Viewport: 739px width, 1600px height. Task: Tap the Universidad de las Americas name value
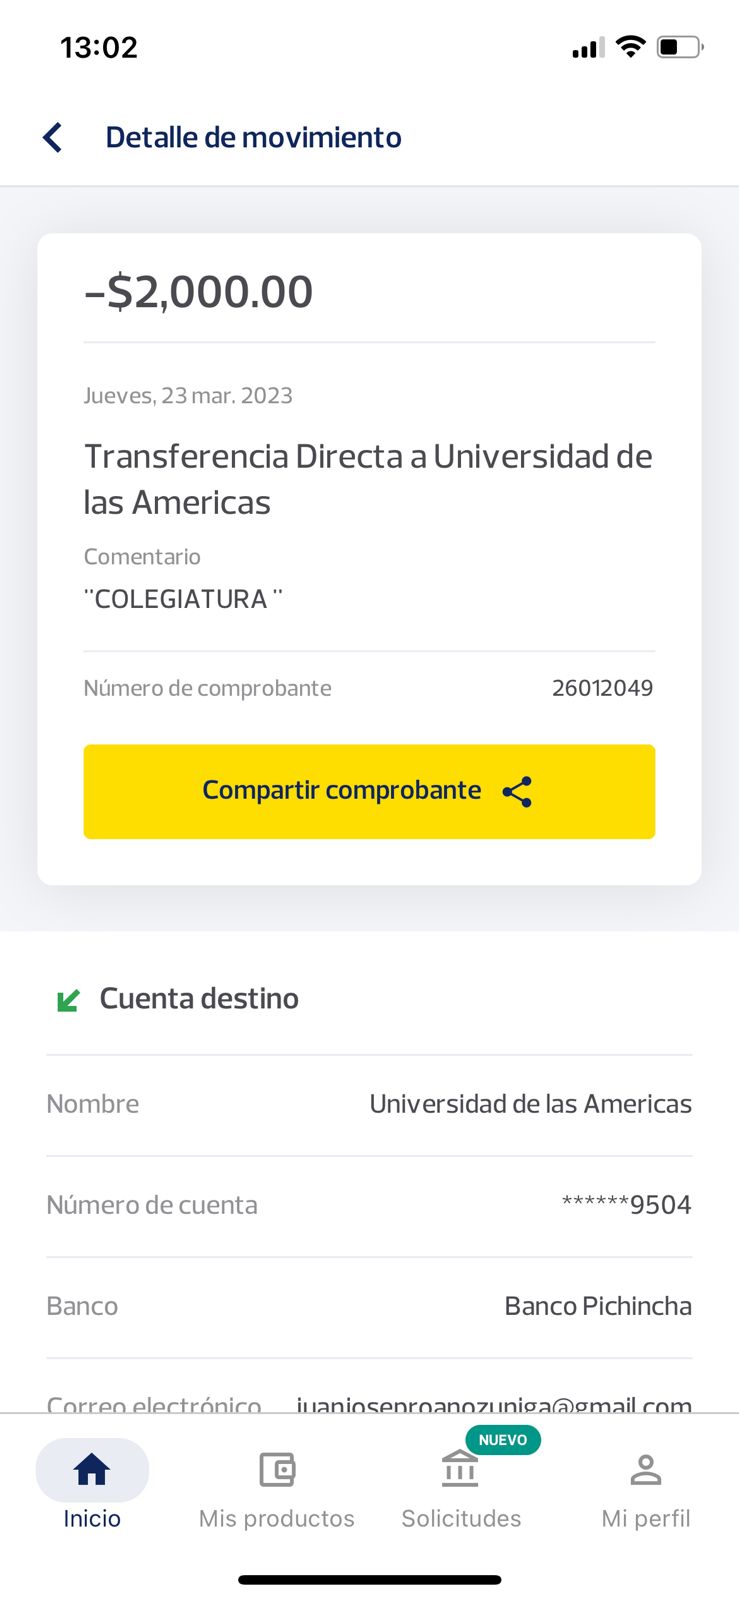coord(530,1104)
